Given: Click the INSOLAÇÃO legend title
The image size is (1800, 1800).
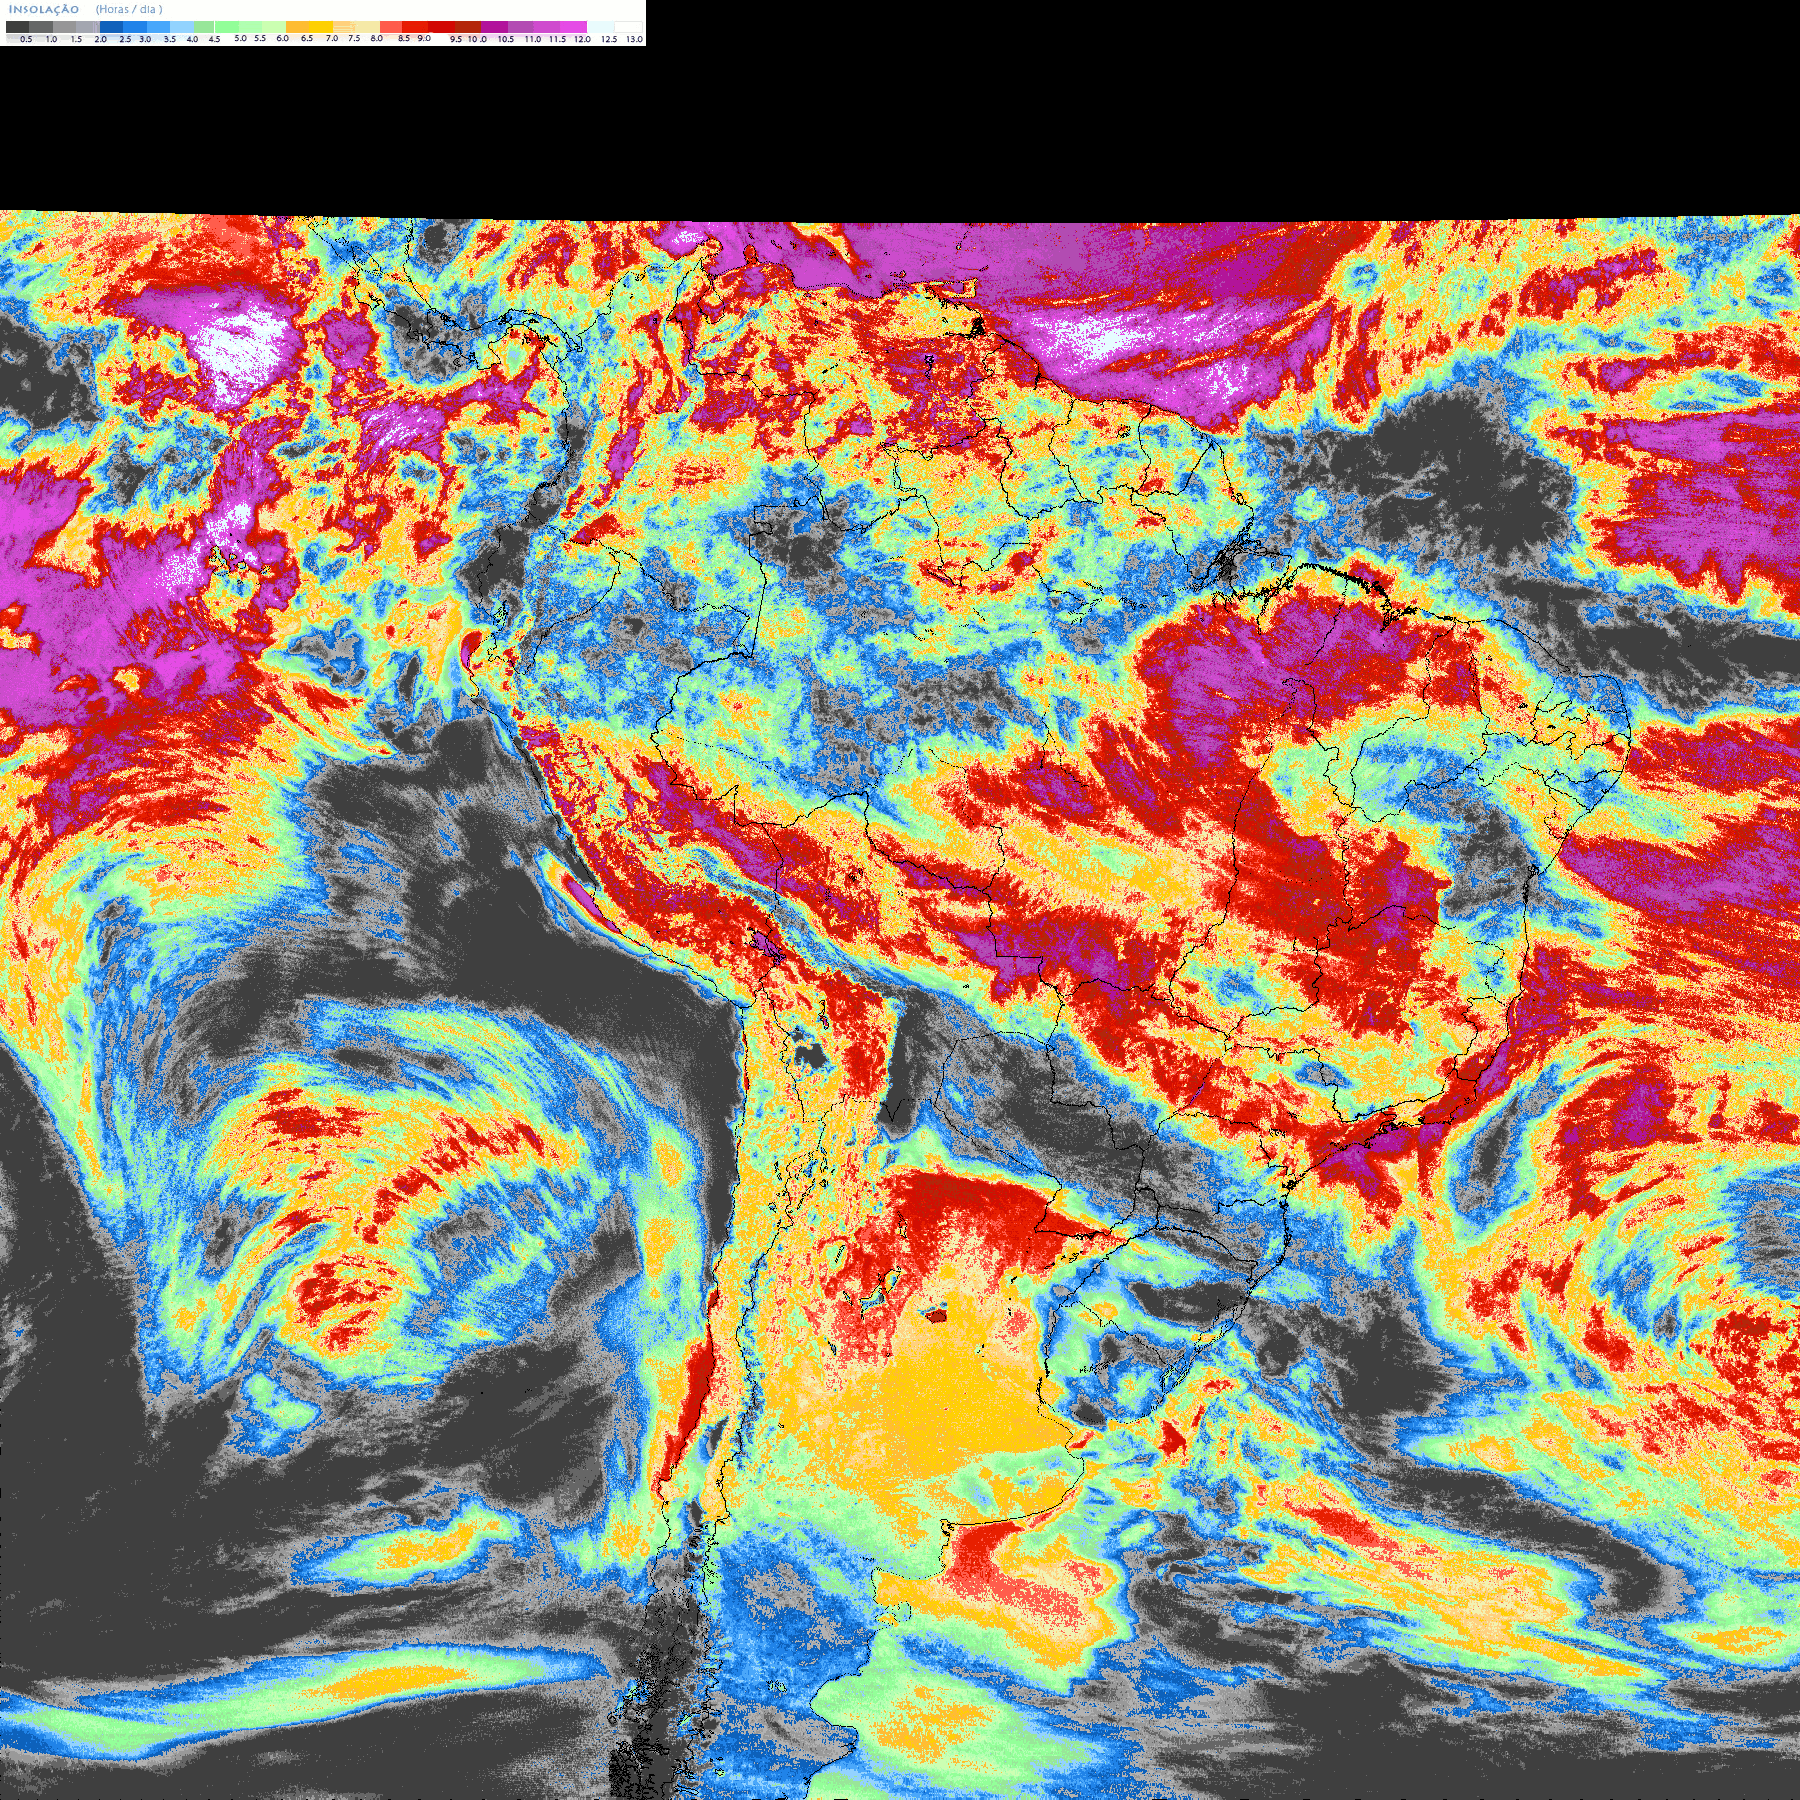Looking at the screenshot, I should pyautogui.click(x=44, y=10).
